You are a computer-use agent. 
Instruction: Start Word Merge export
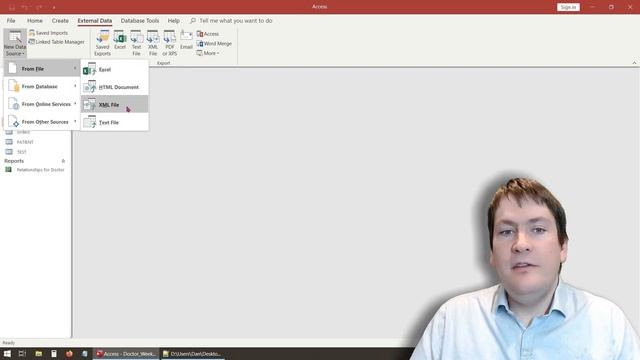pos(214,43)
